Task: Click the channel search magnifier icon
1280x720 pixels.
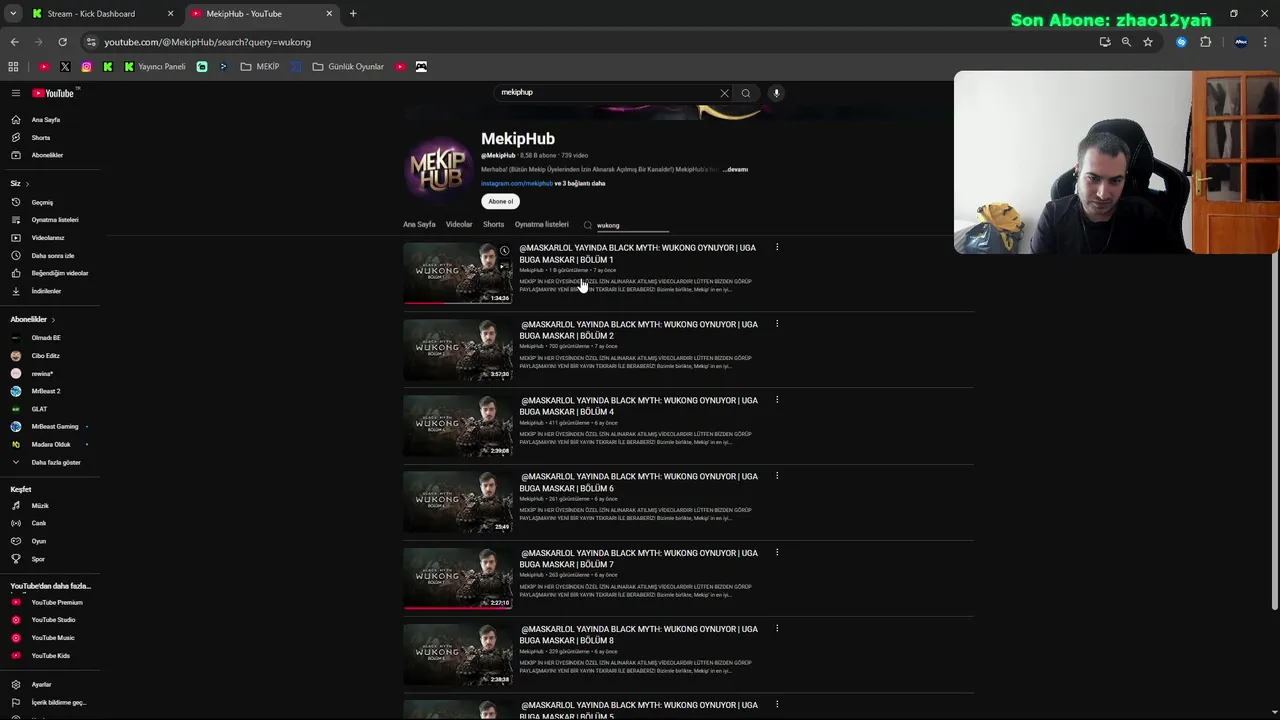Action: tap(588, 225)
